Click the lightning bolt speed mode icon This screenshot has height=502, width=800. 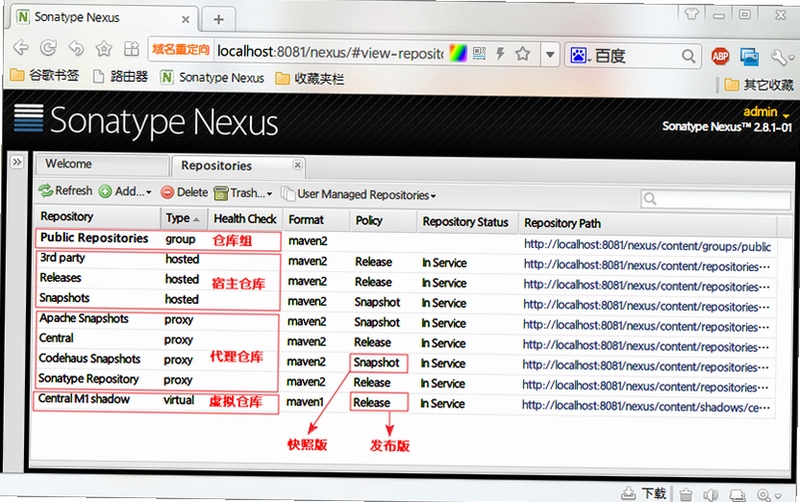(501, 54)
